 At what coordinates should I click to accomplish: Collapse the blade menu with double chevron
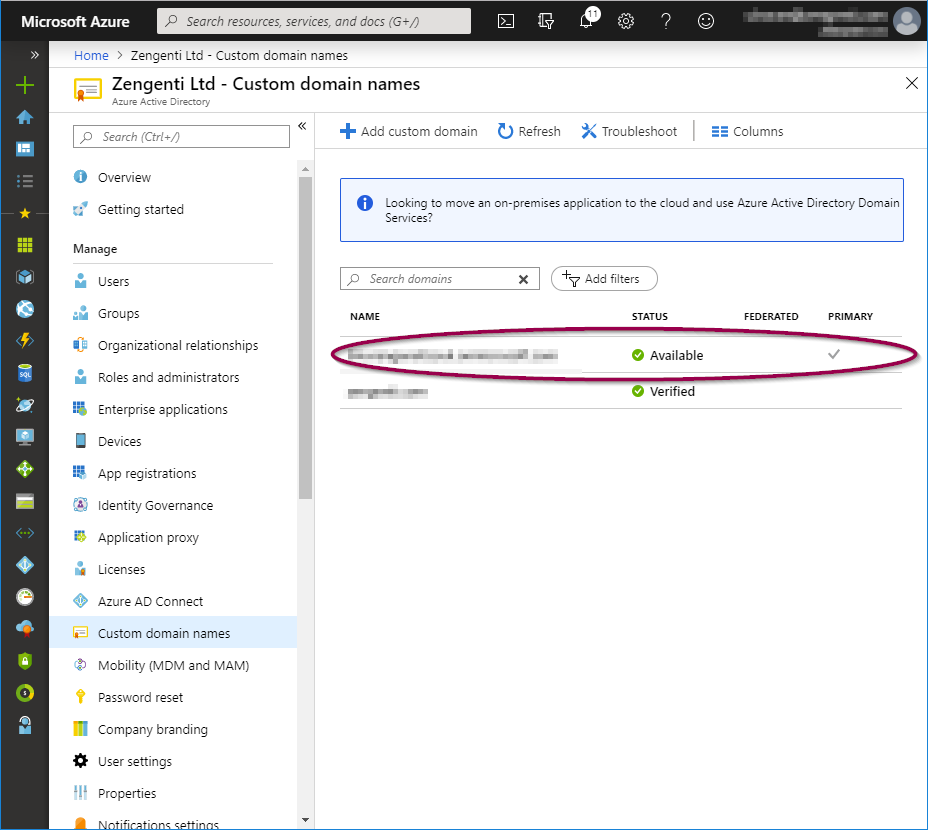[x=302, y=126]
